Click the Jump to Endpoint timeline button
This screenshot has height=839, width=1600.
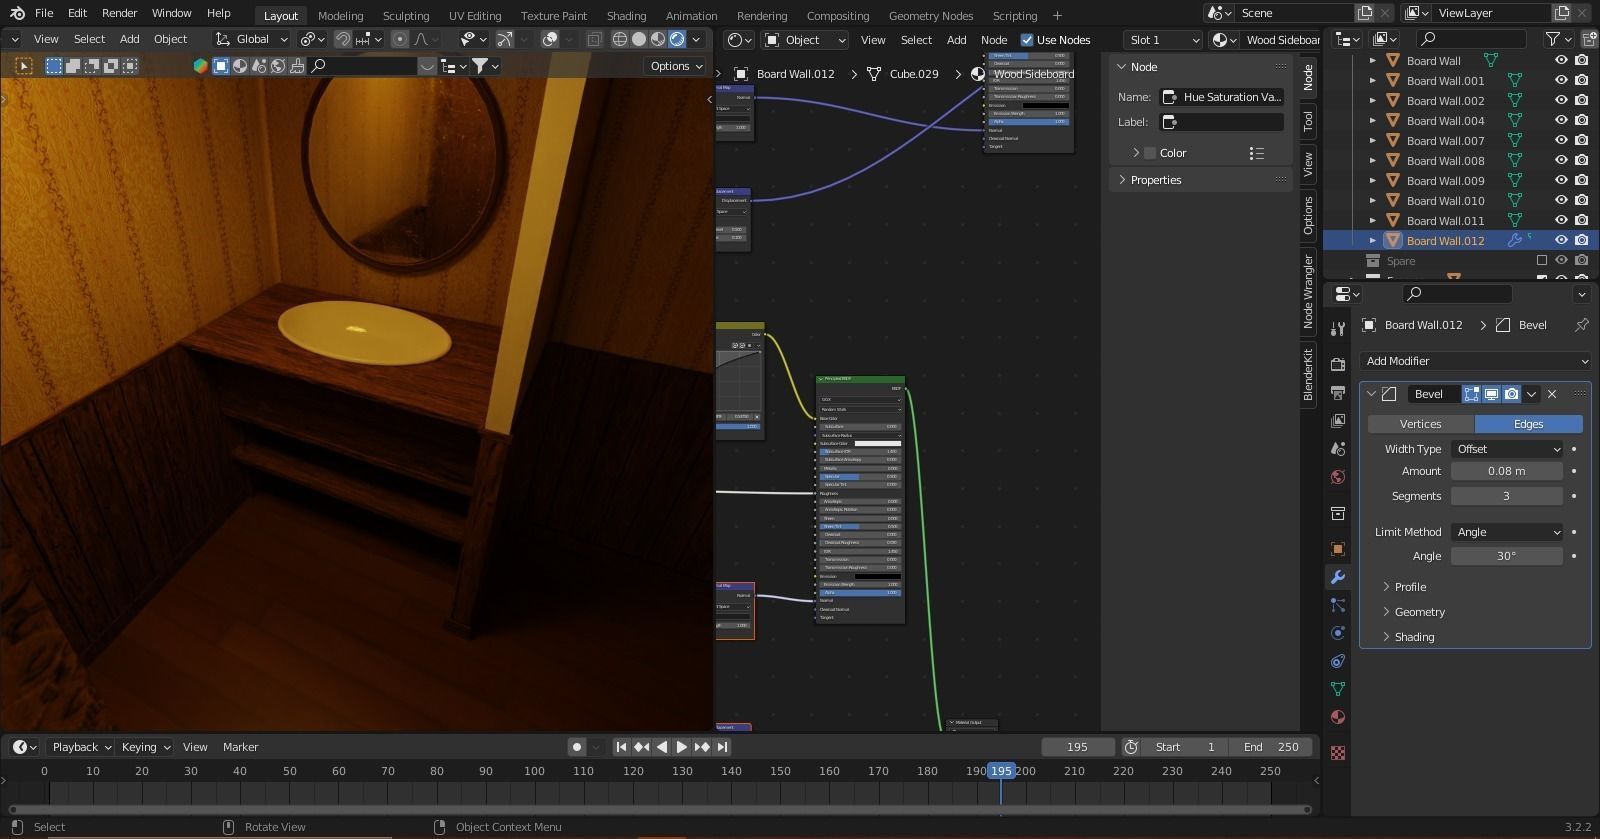(722, 747)
